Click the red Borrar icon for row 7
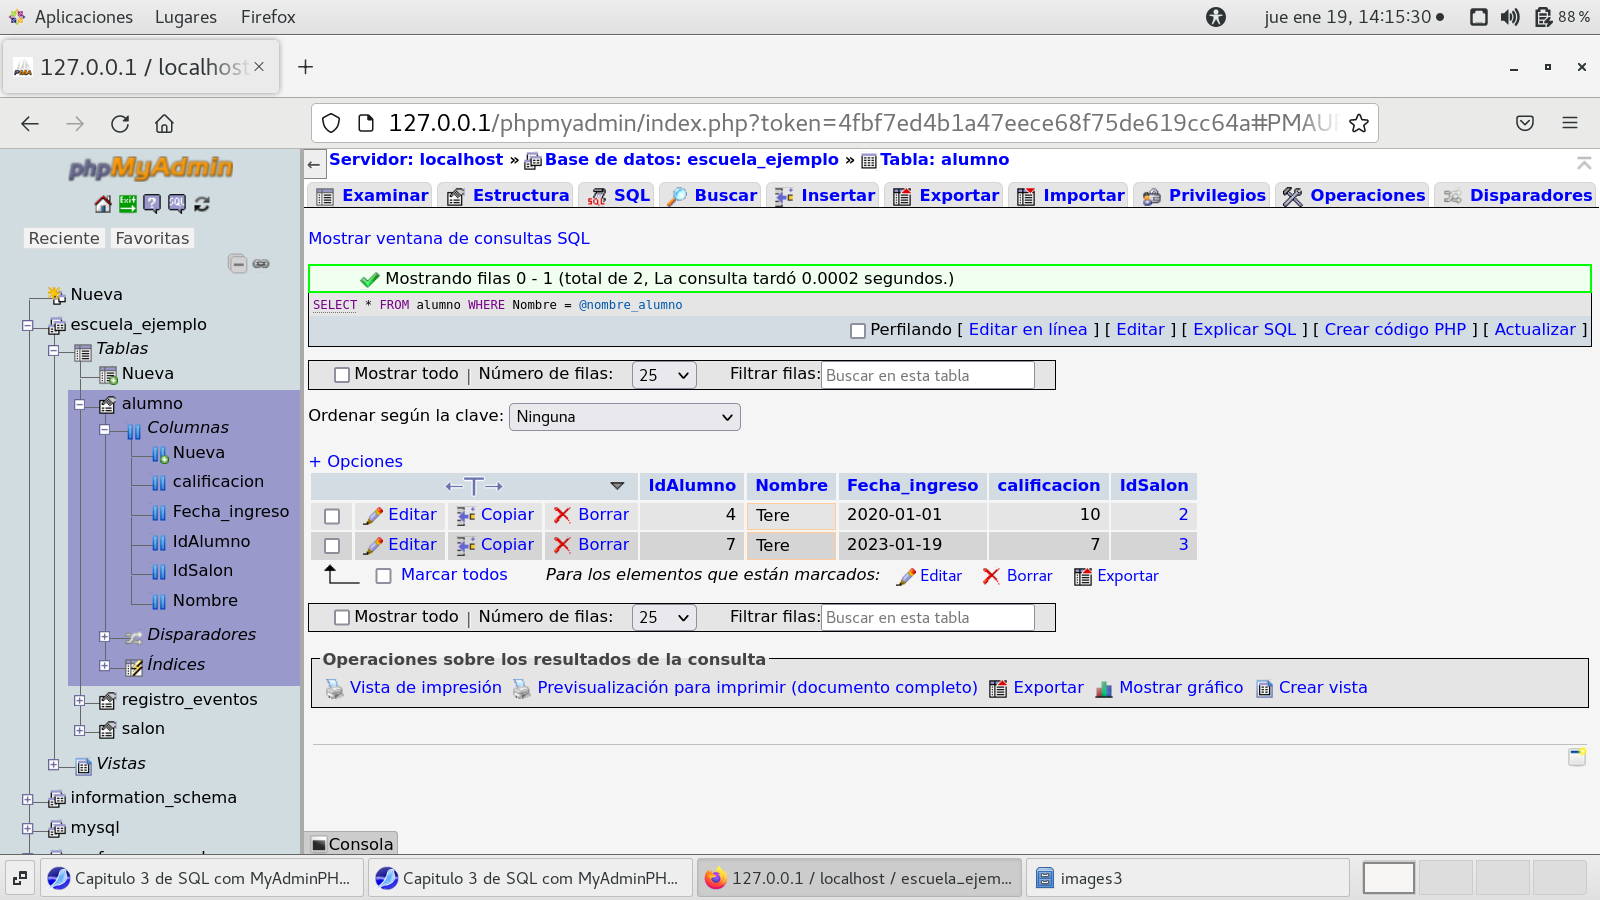 click(x=563, y=546)
